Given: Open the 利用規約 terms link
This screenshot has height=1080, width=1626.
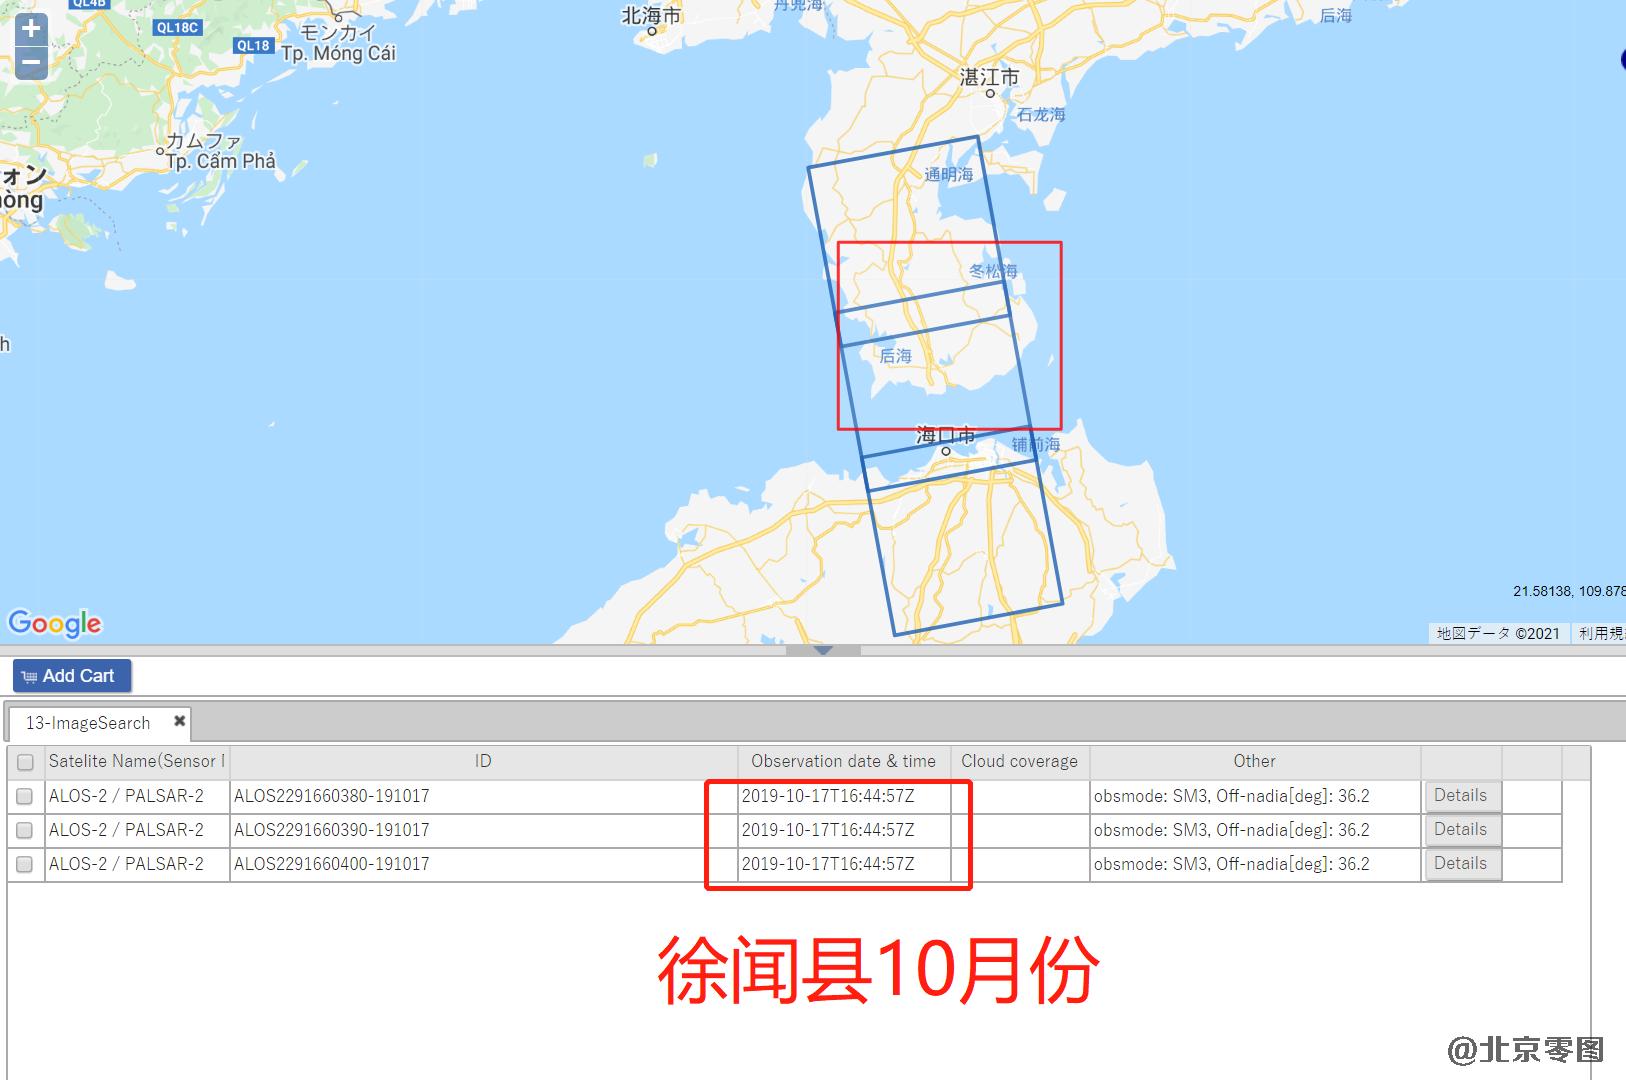Looking at the screenshot, I should (x=1601, y=633).
